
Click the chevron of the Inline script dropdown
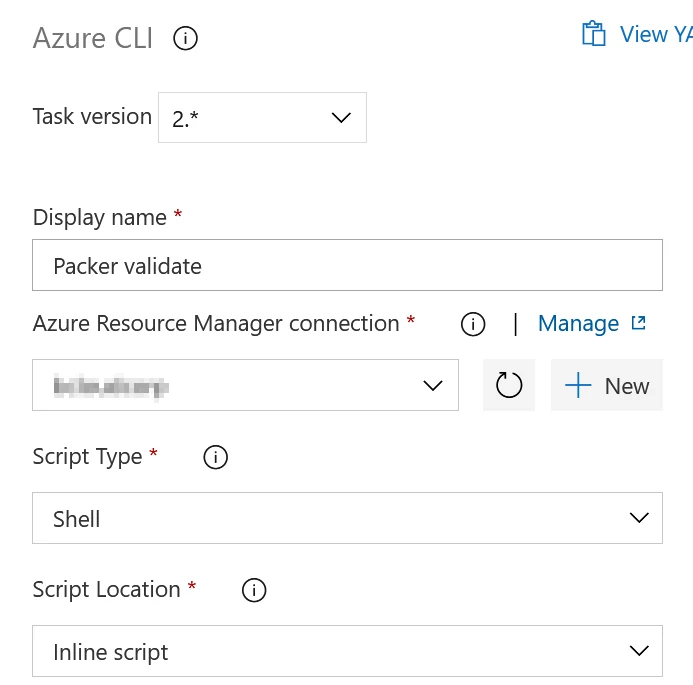click(x=639, y=651)
